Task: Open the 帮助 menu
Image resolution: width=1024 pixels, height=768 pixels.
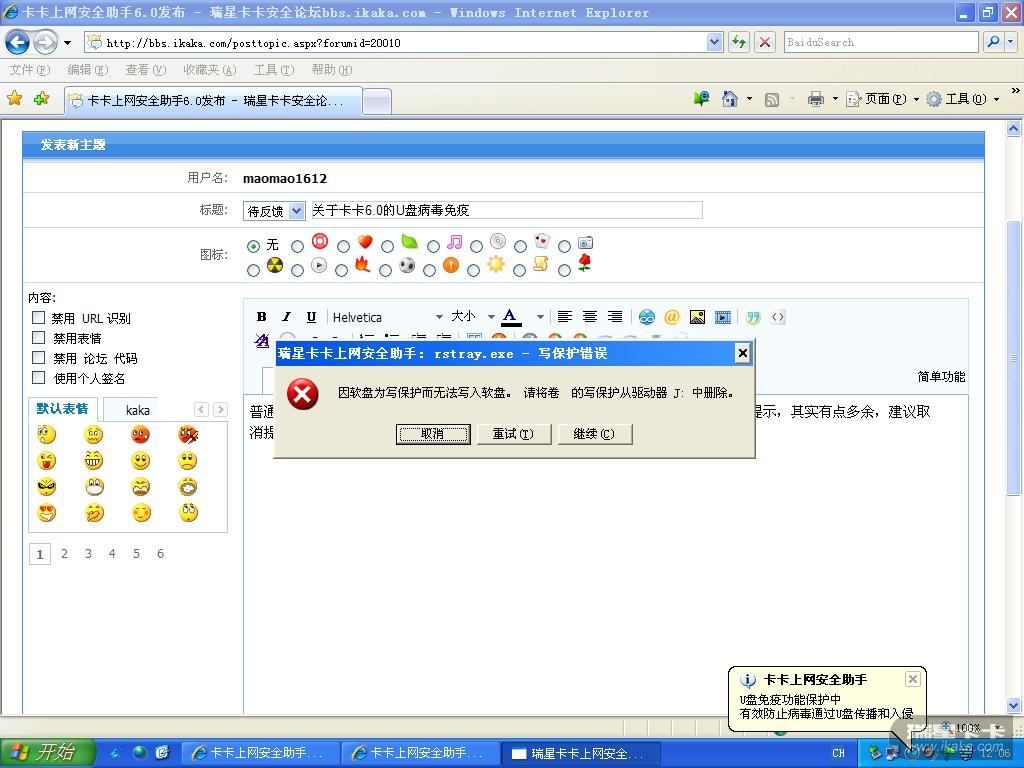Action: coord(332,69)
